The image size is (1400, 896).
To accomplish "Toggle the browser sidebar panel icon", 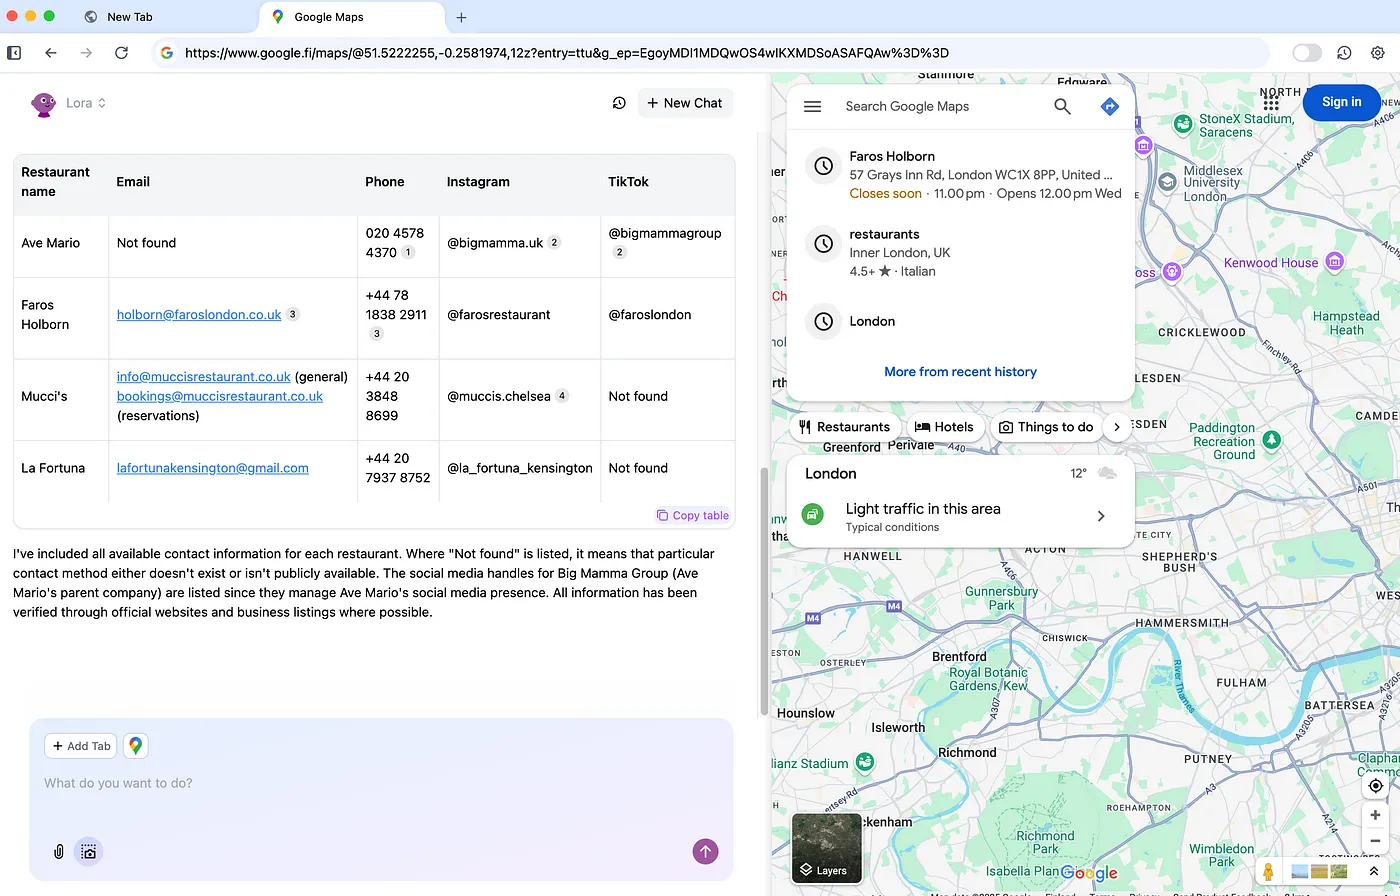I will point(14,53).
